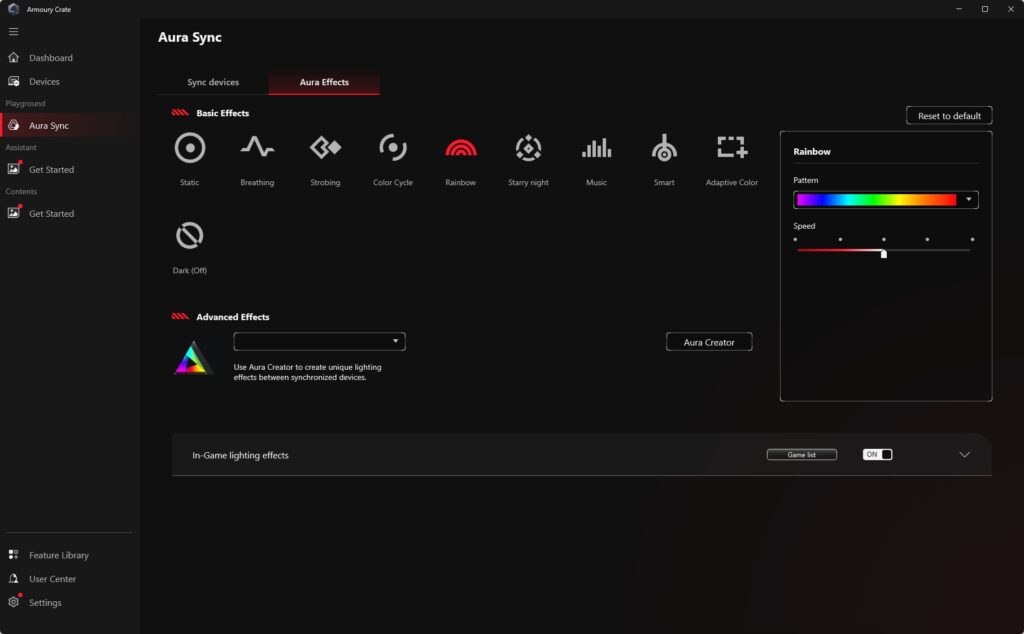
Task: Click the Reset to default button
Action: point(949,116)
